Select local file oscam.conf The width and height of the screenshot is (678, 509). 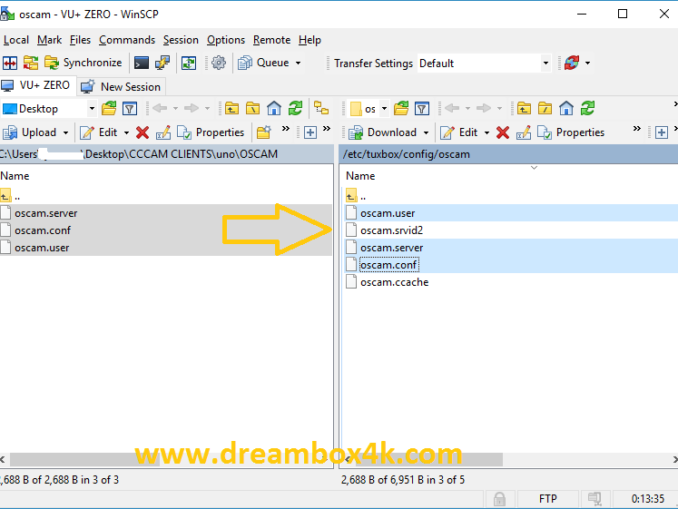[42, 230]
